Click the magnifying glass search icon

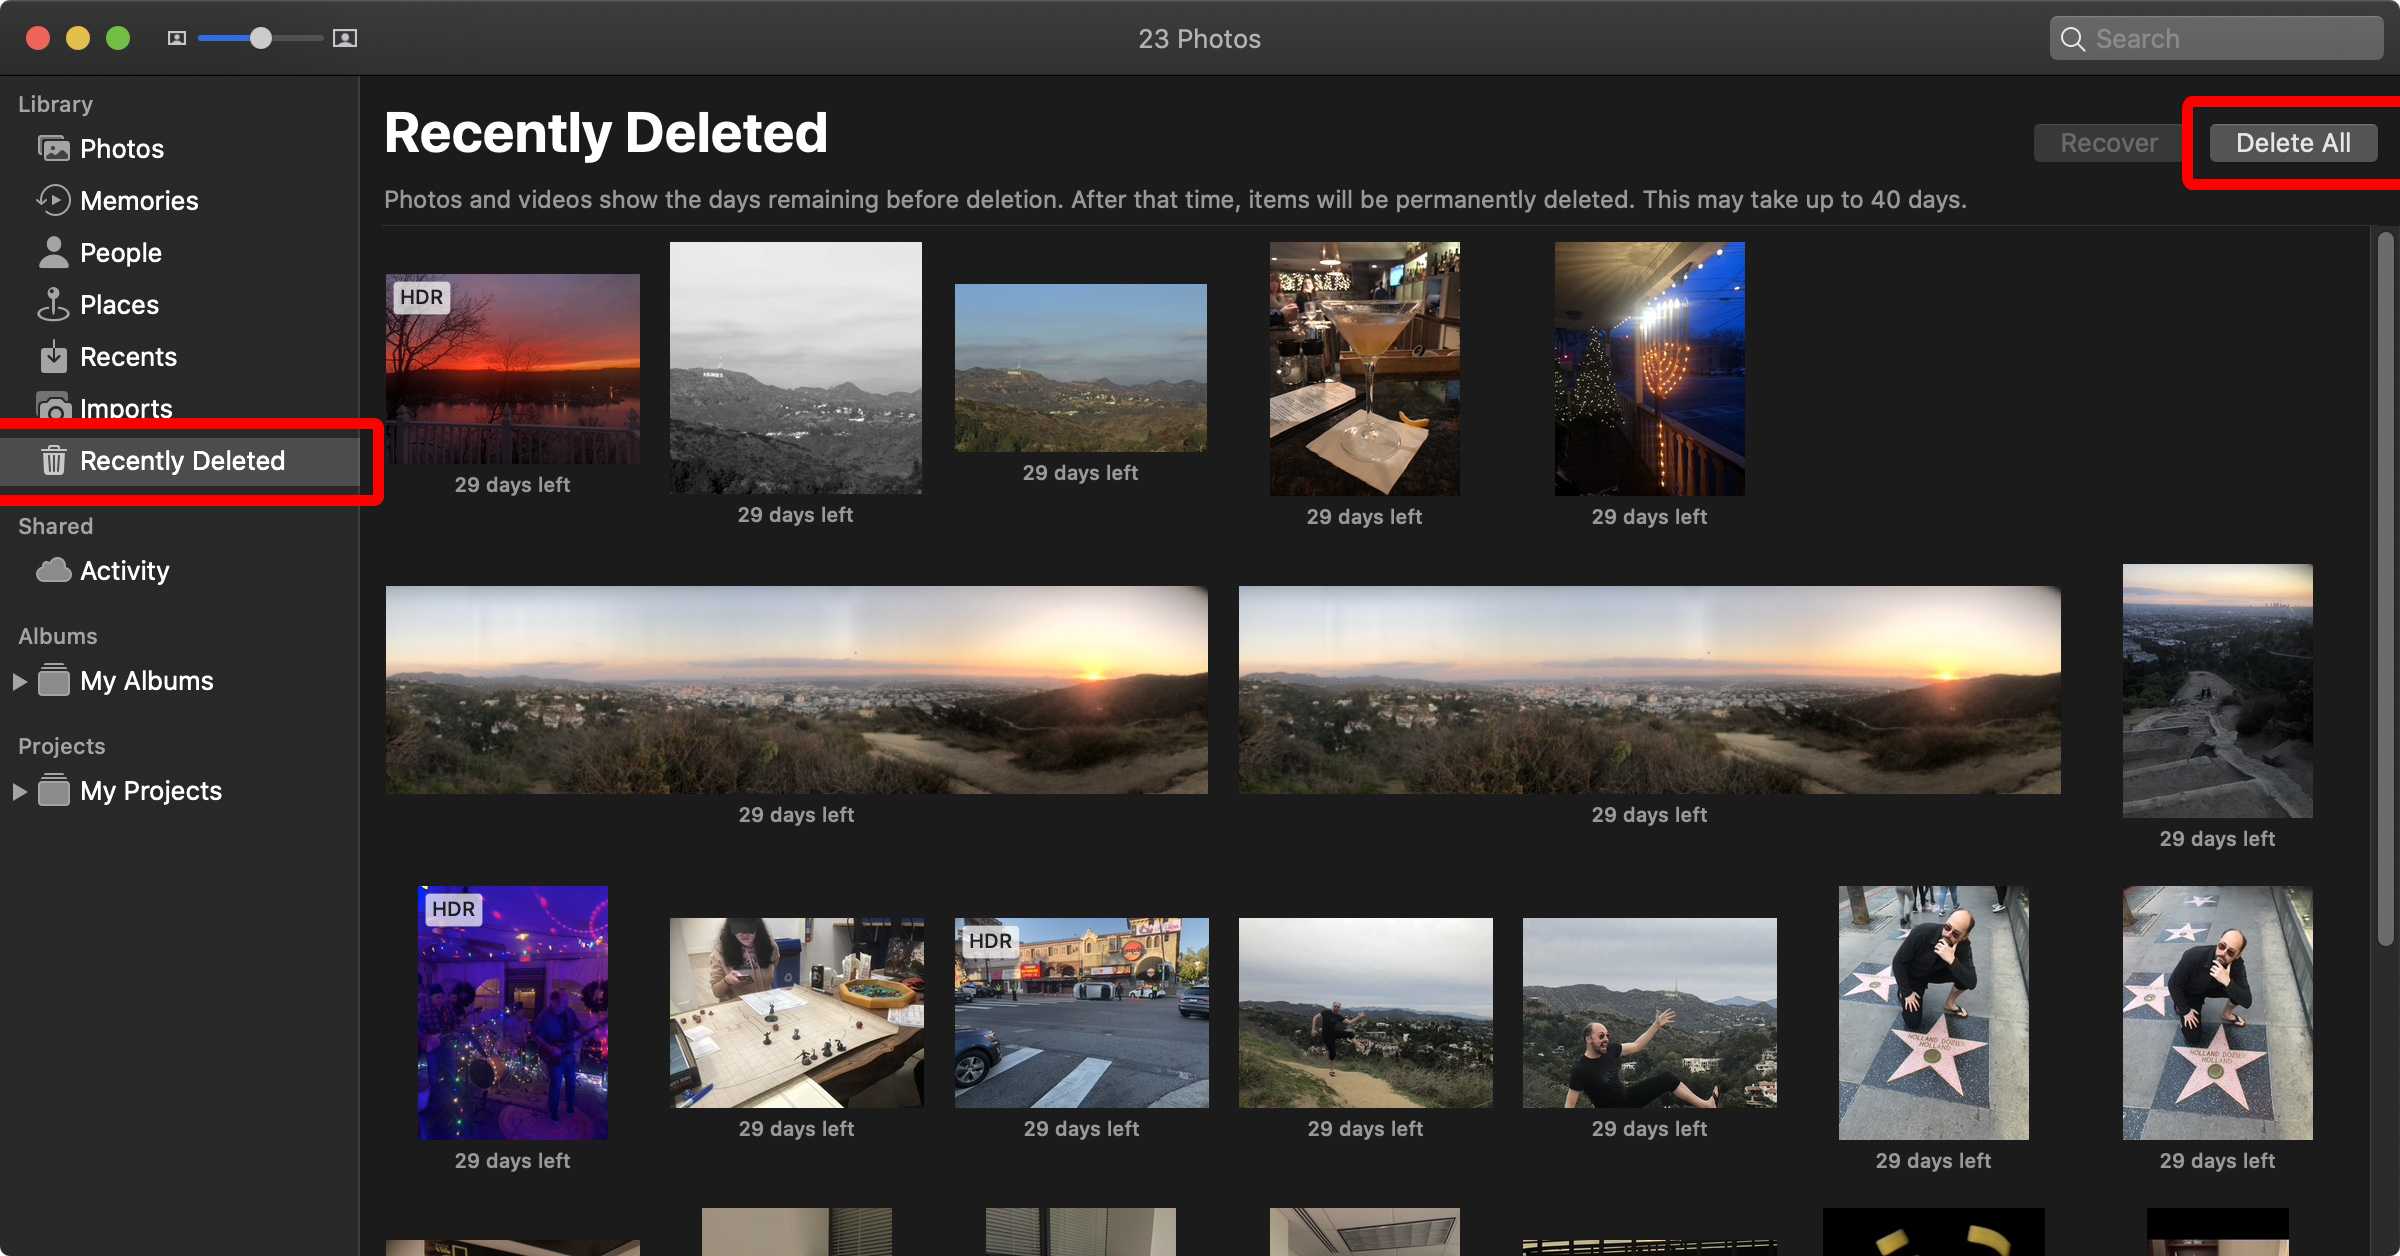(2073, 39)
